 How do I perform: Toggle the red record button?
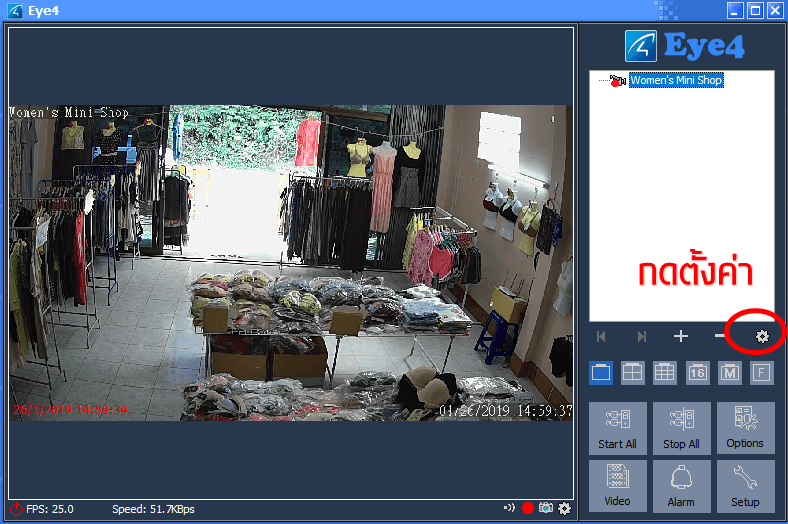coord(528,508)
